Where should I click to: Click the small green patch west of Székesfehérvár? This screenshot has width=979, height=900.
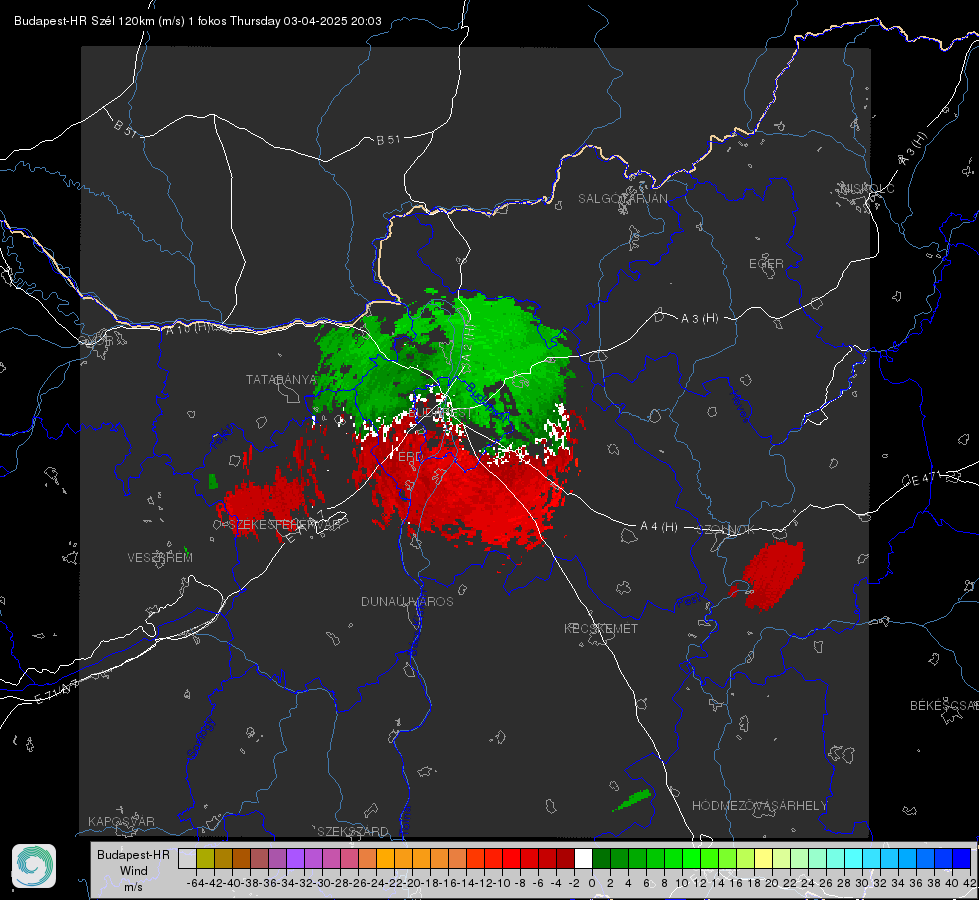pos(213,482)
